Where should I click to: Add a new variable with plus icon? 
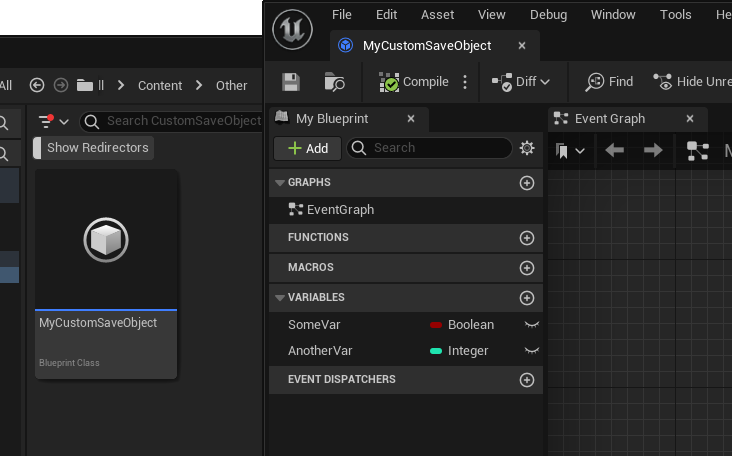click(527, 298)
